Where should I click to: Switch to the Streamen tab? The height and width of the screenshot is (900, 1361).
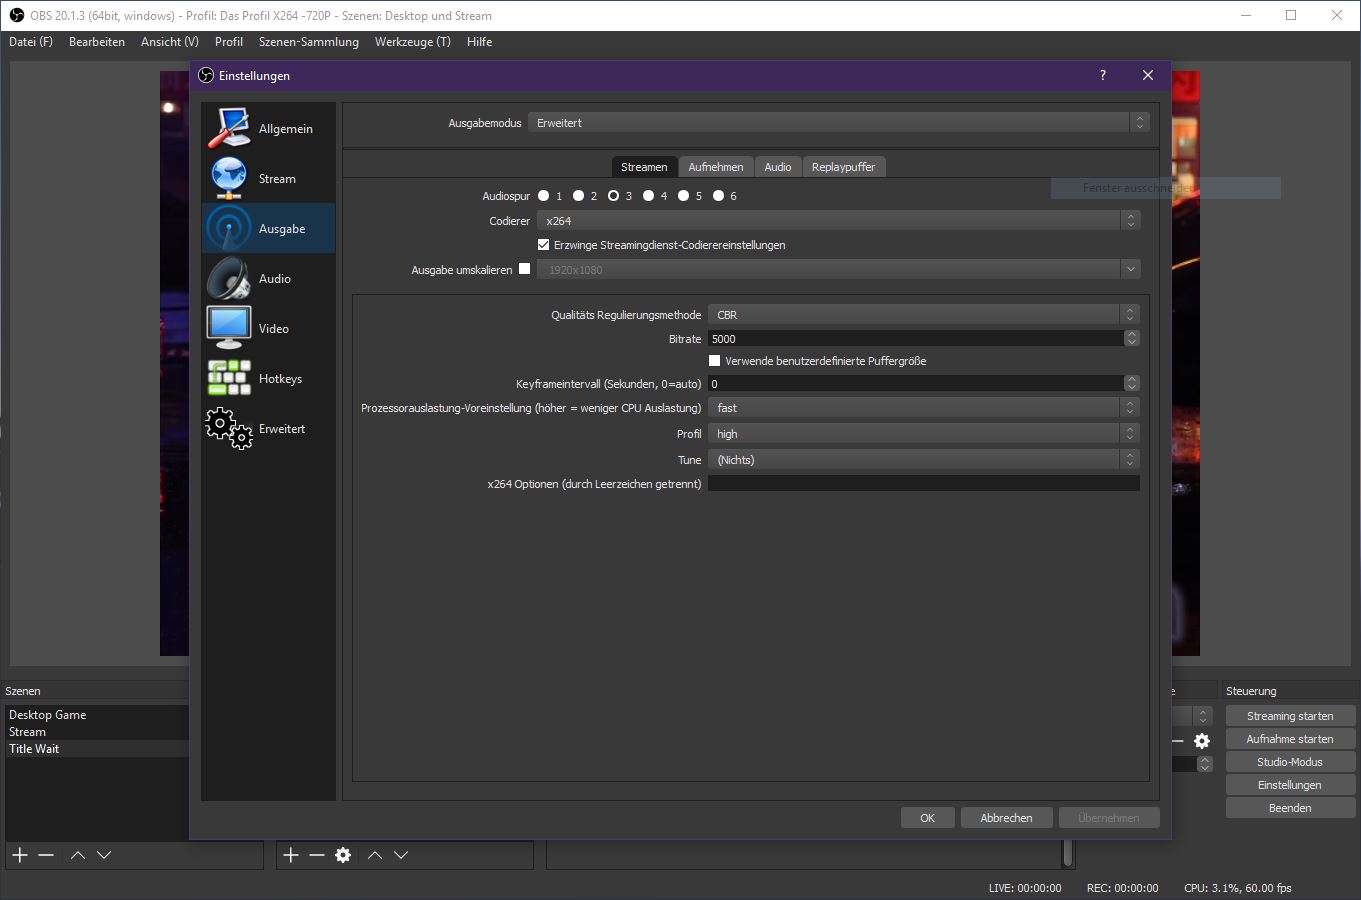644,167
